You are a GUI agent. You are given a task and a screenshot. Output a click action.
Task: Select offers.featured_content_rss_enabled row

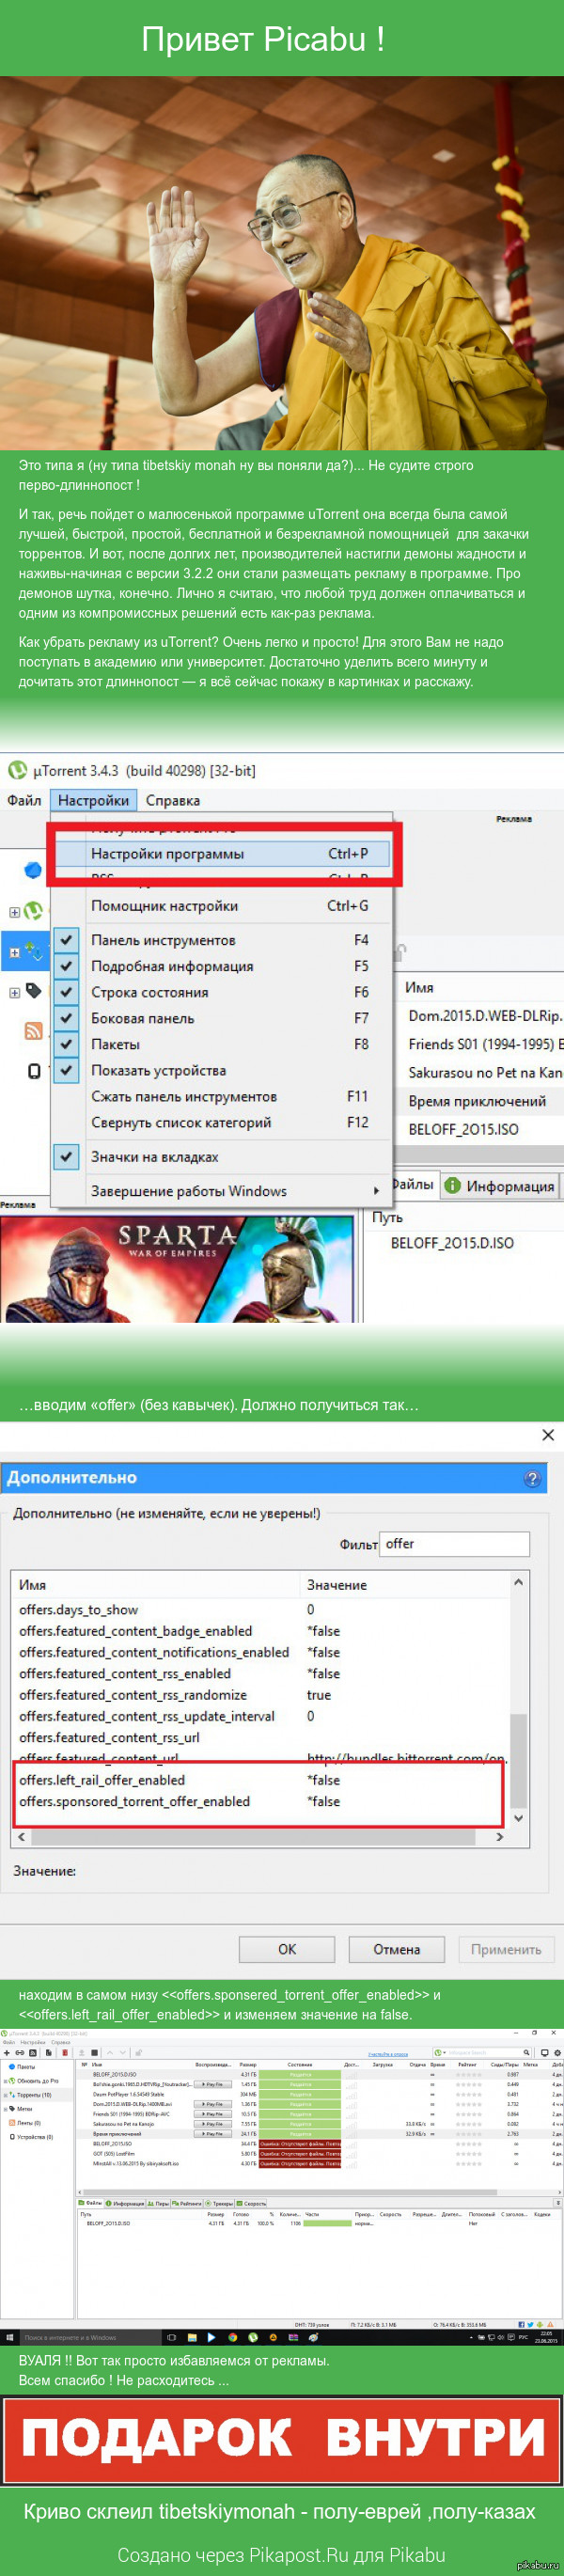[260, 1673]
